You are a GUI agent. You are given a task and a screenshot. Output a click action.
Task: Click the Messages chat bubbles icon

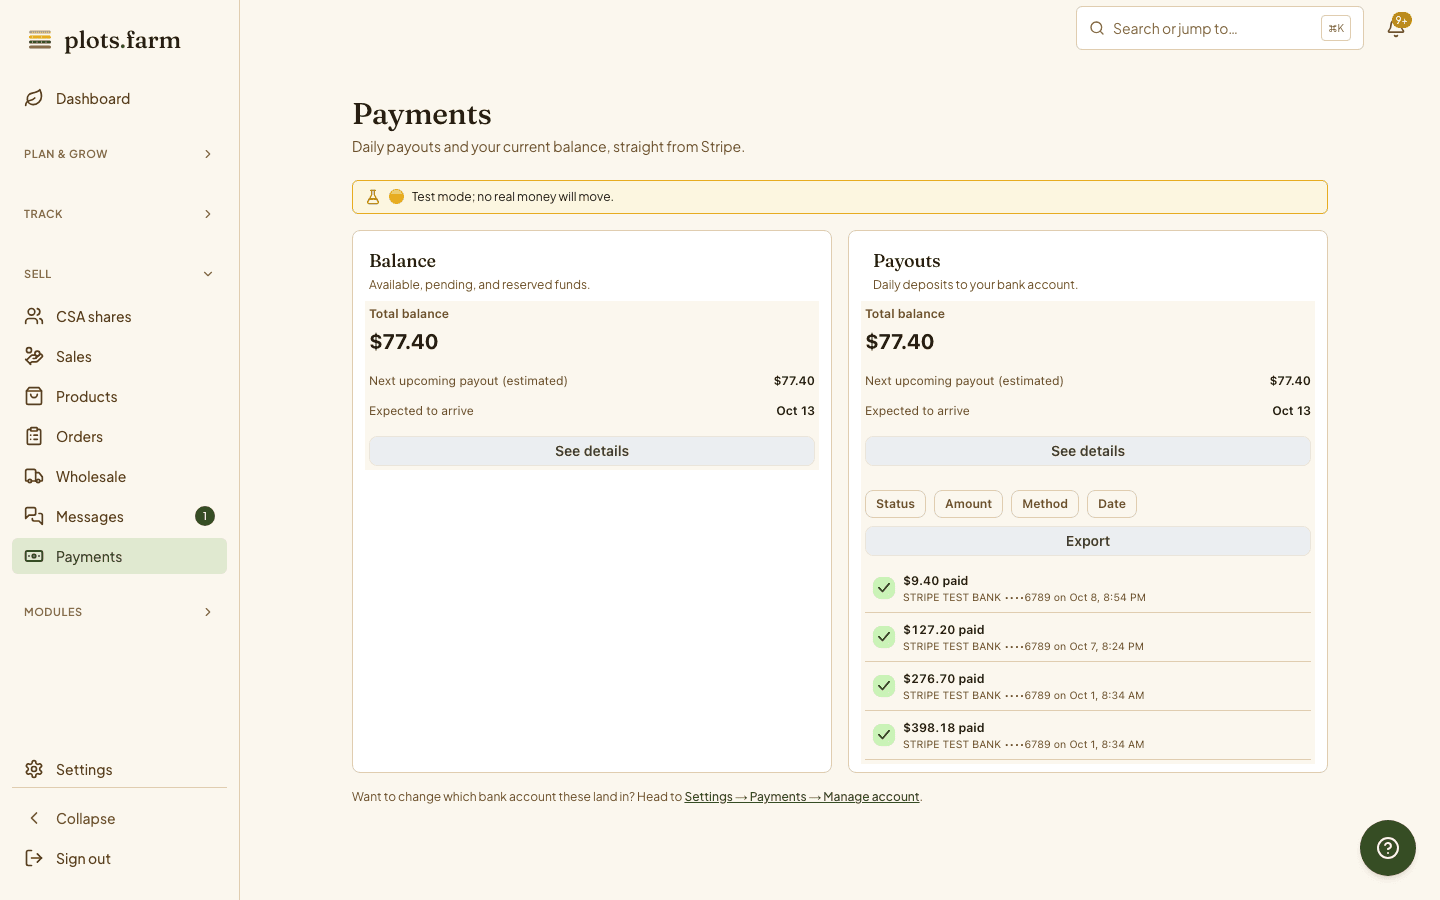tap(34, 516)
